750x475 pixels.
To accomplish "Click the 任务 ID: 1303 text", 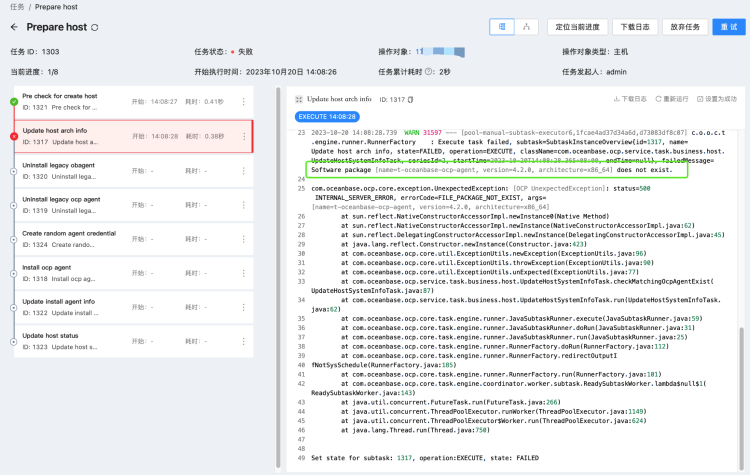I will click(x=35, y=52).
